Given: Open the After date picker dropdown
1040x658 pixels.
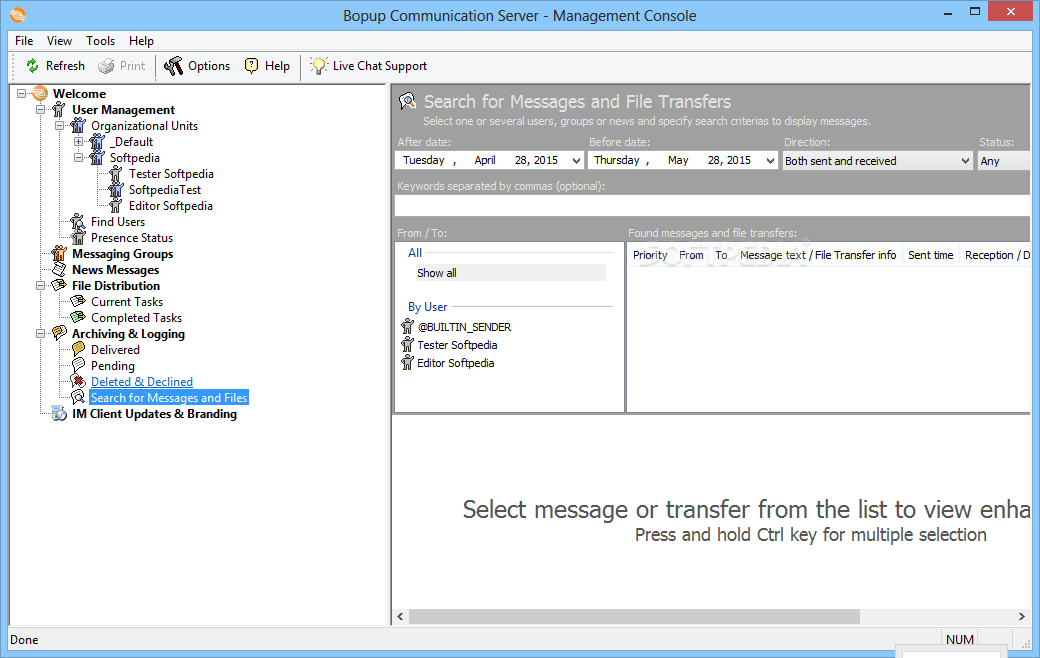Looking at the screenshot, I should (576, 161).
